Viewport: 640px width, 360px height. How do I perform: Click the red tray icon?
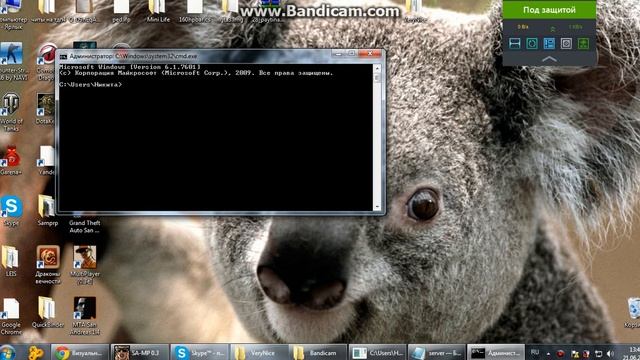[x=560, y=353]
